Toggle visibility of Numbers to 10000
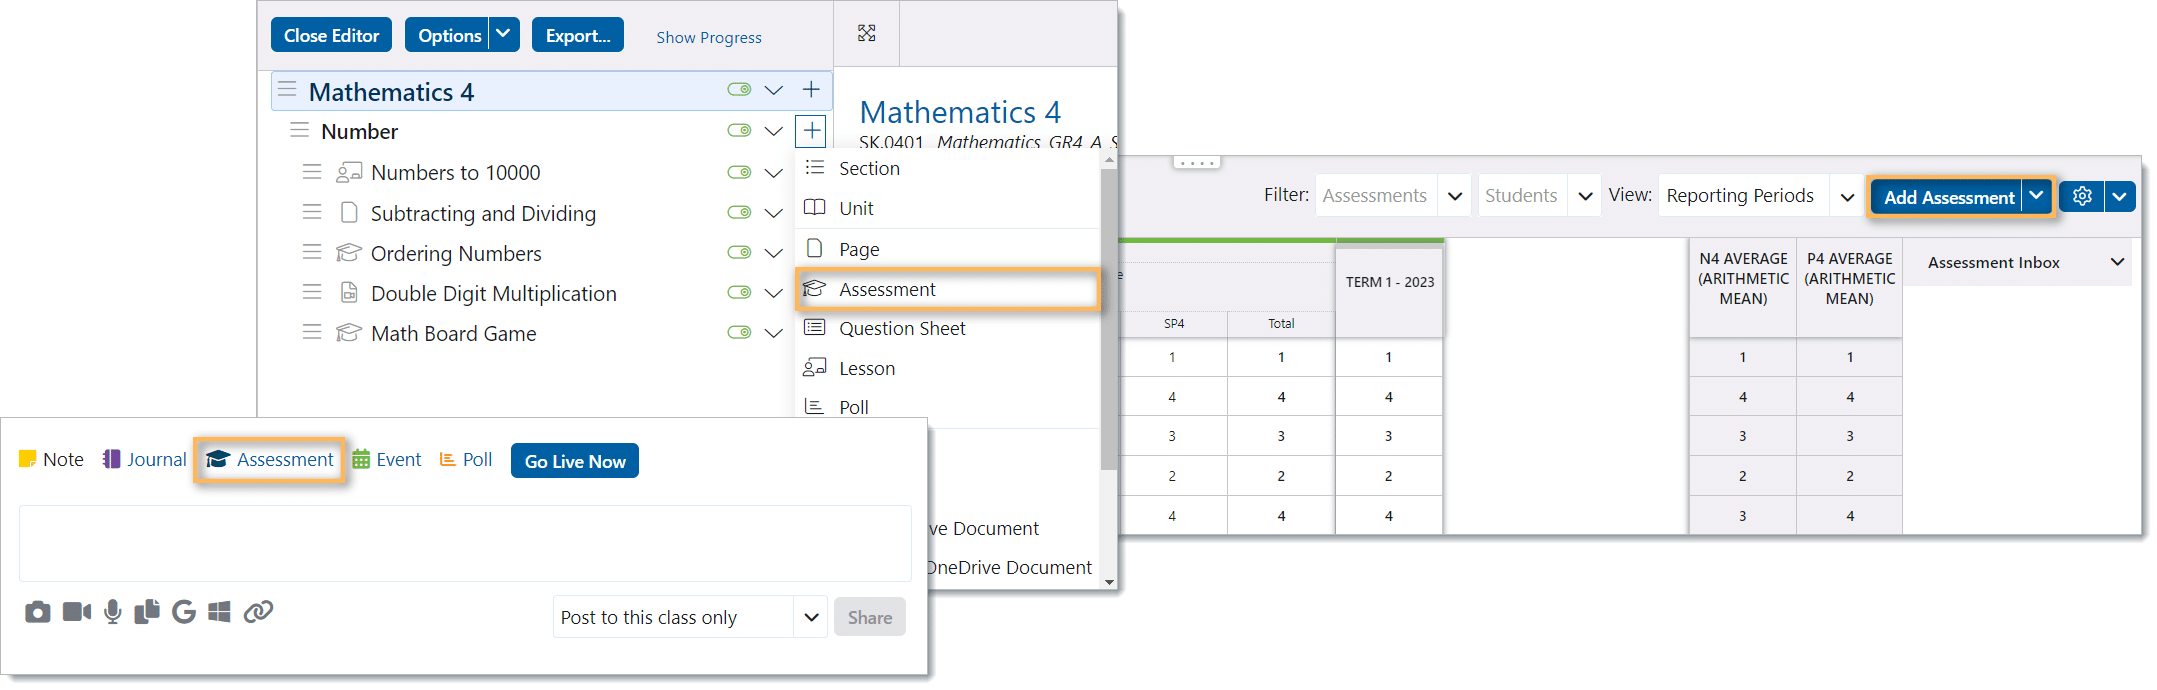Screen dimensions: 2157x690 click(739, 172)
